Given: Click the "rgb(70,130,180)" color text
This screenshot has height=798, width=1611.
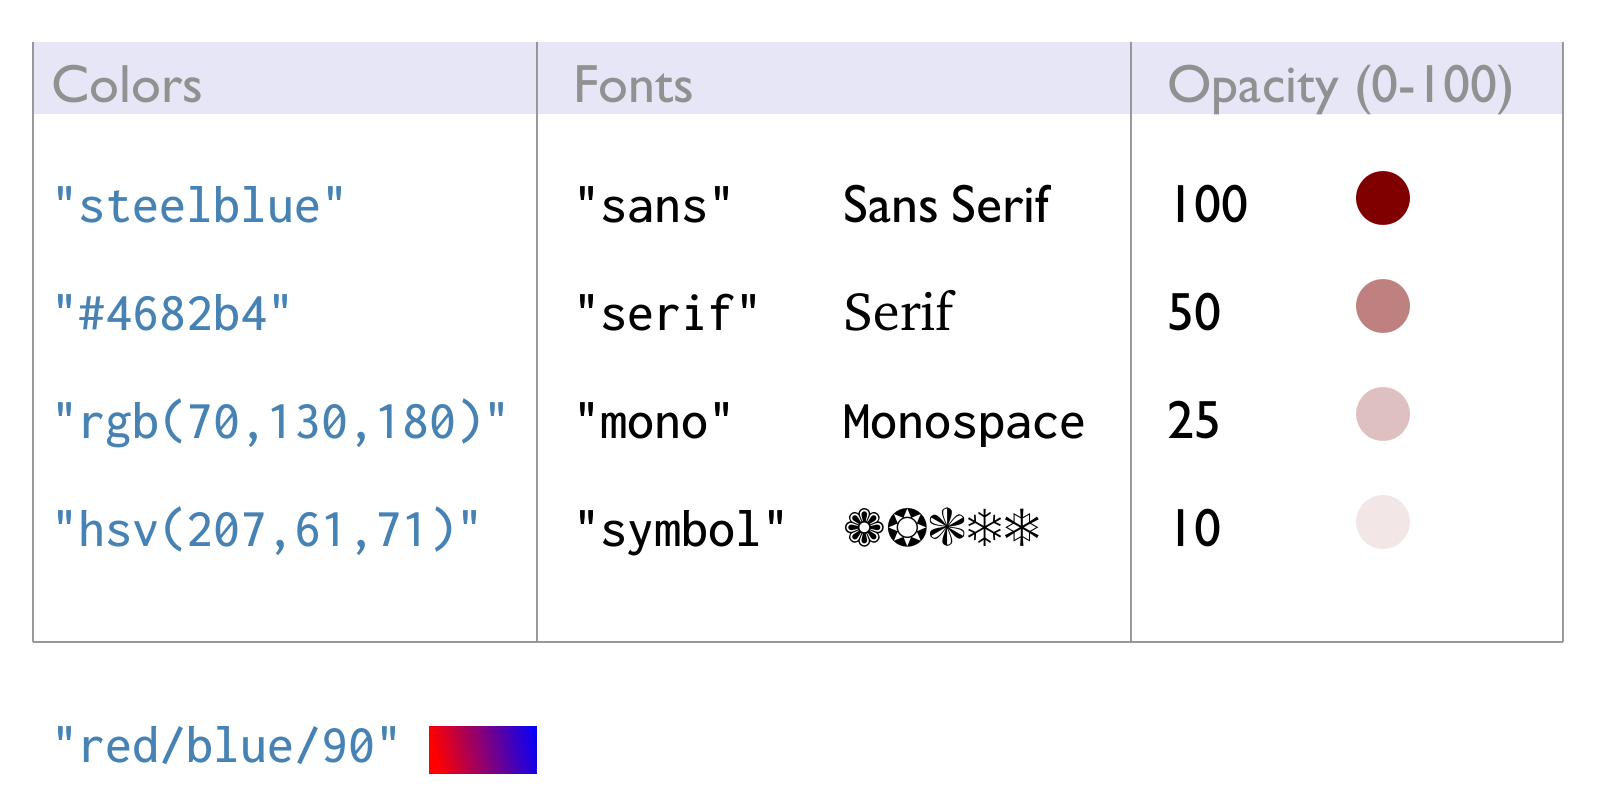Looking at the screenshot, I should point(280,422).
